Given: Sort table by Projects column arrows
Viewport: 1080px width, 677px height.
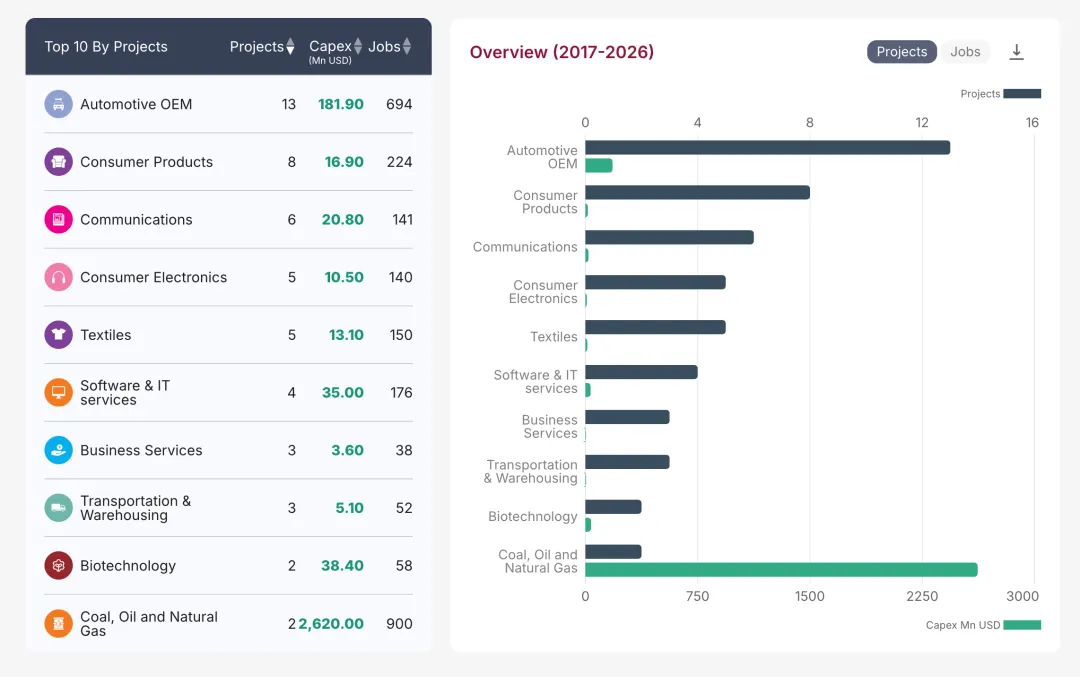Looking at the screenshot, I should pos(290,47).
